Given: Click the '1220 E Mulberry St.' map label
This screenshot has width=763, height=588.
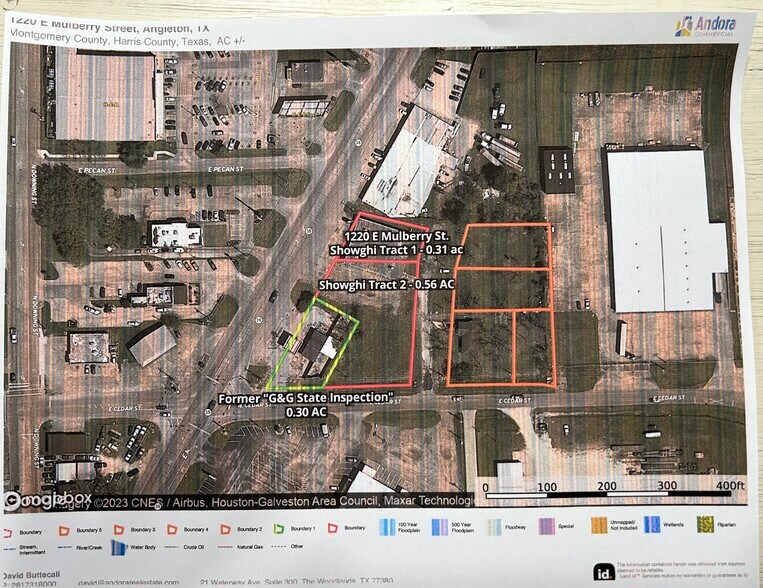Looking at the screenshot, I should pyautogui.click(x=396, y=236).
